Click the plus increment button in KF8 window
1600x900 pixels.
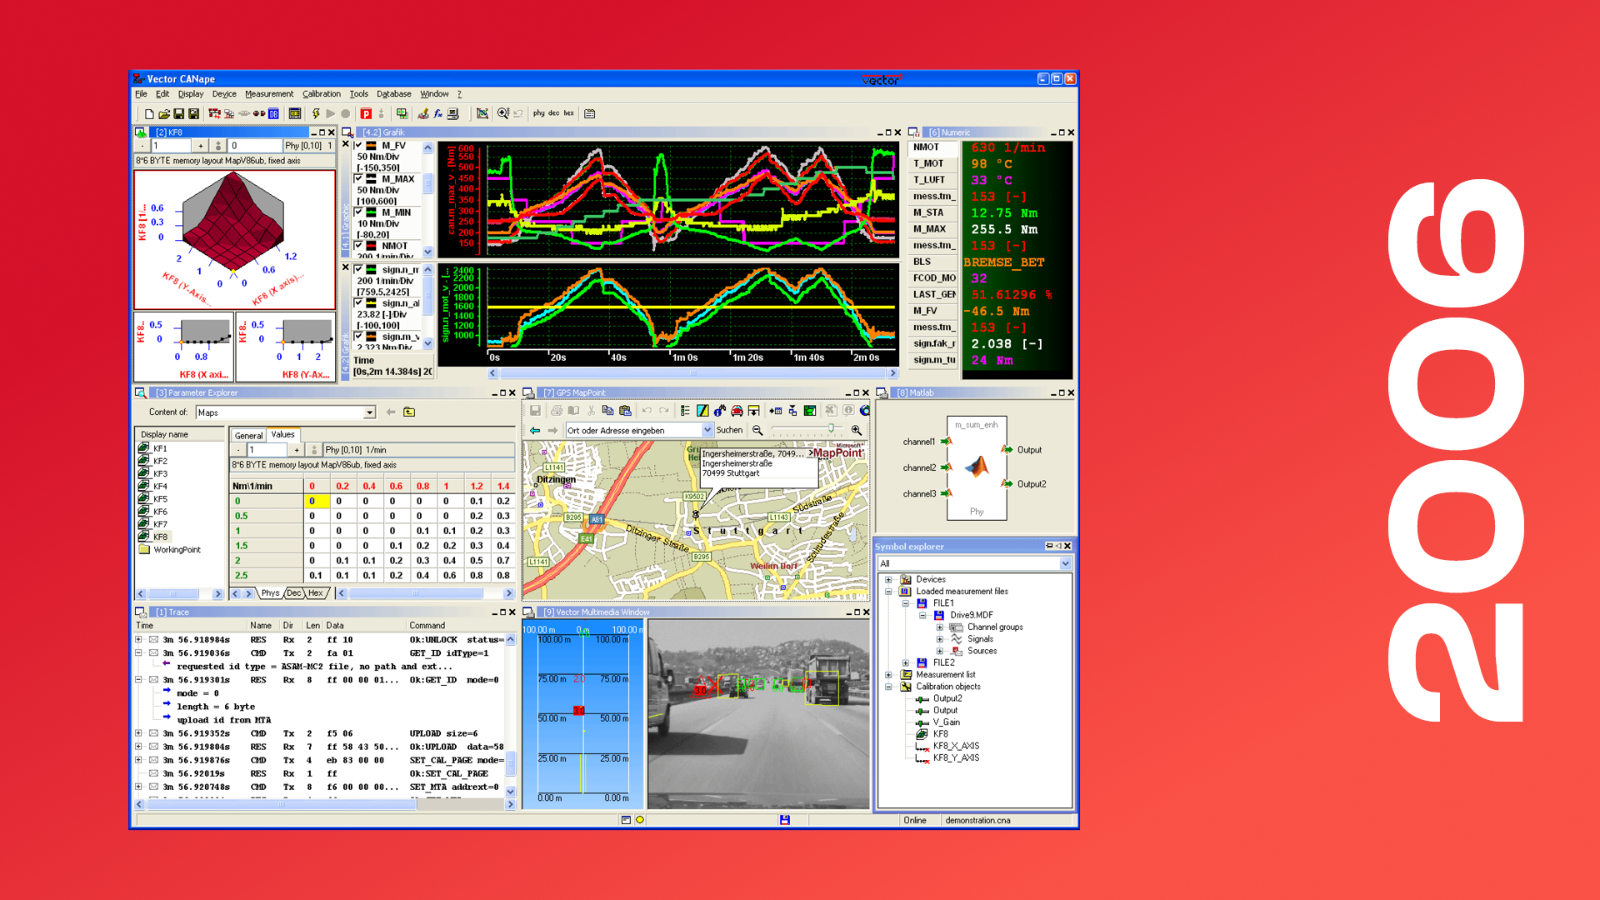tap(200, 146)
